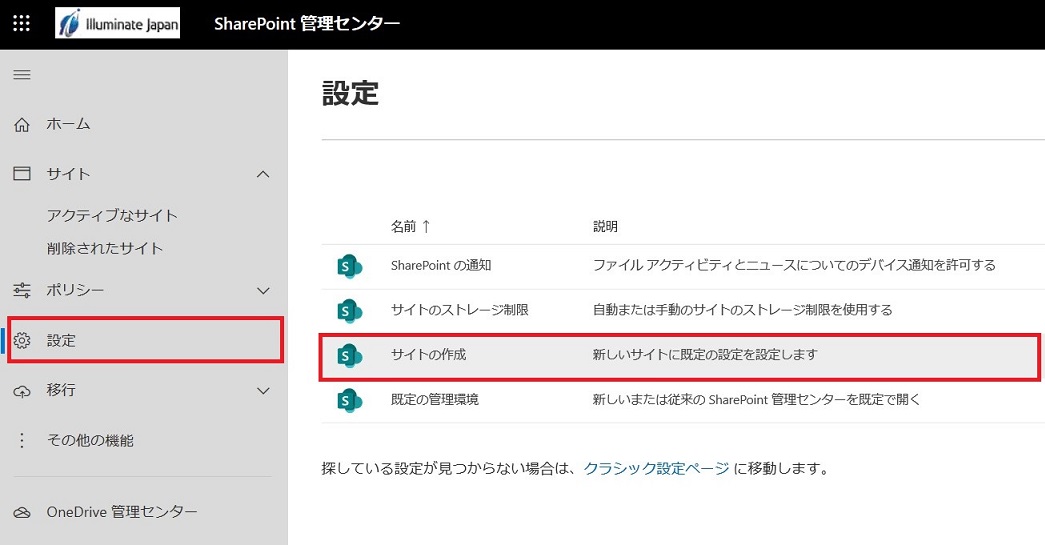Click the SharePoint 管理センター header title
Viewport: 1045px width, 545px height.
point(307,24)
